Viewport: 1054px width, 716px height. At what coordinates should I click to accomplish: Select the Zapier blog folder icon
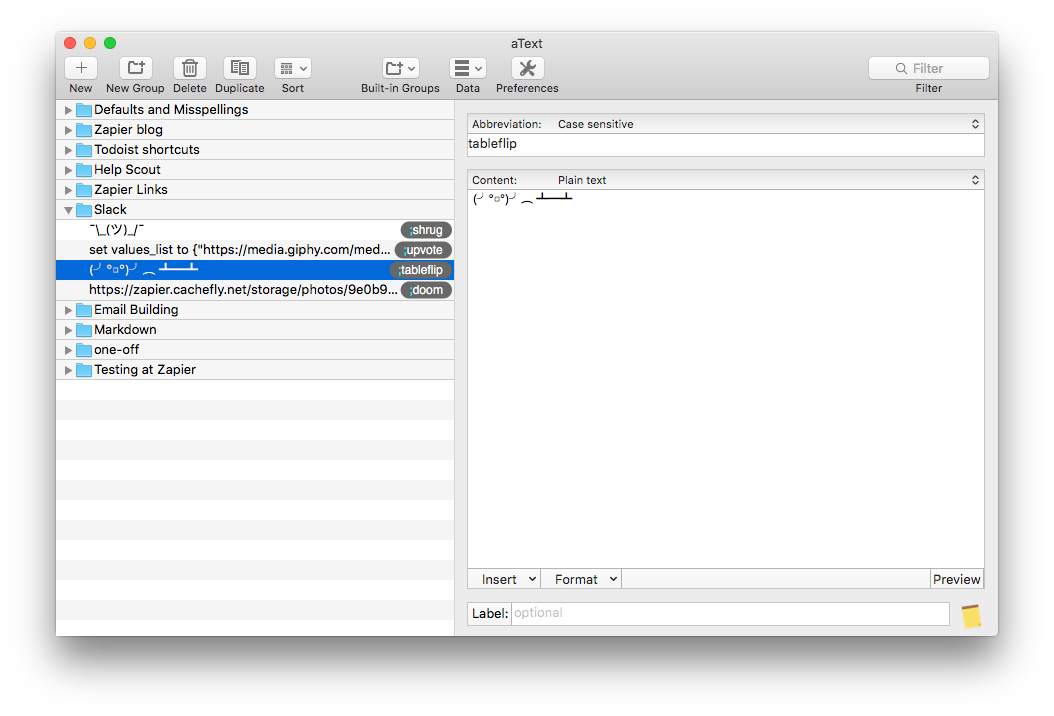pos(84,130)
